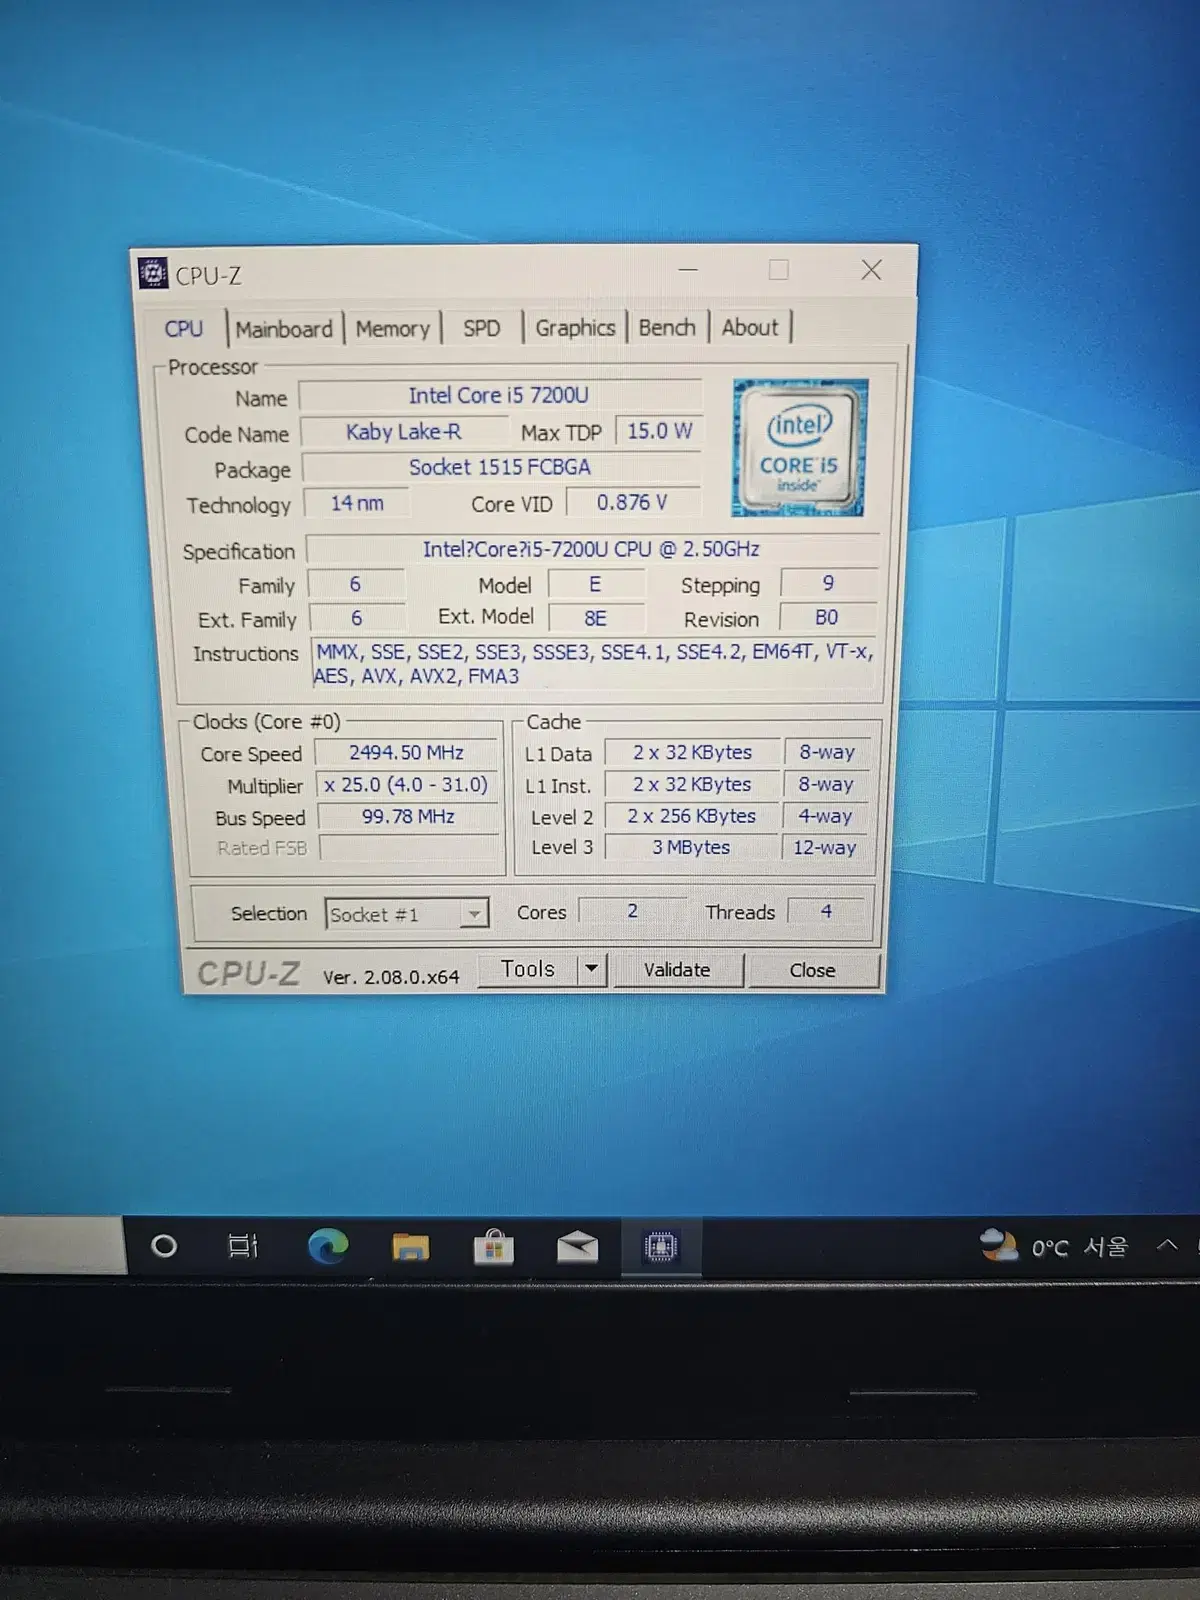The width and height of the screenshot is (1200, 1600).
Task: Switch to the Bench tab
Action: click(x=667, y=327)
